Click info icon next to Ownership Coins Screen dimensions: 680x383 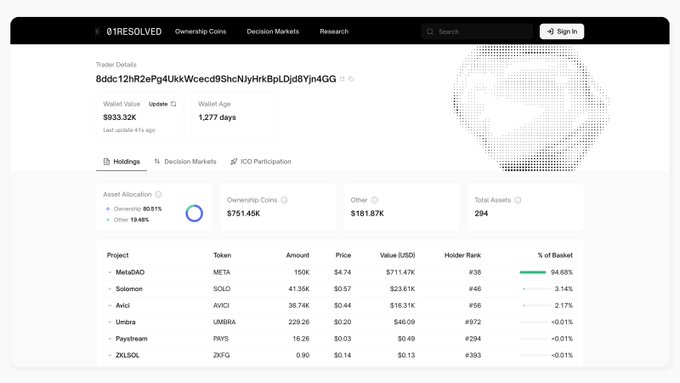[284, 200]
